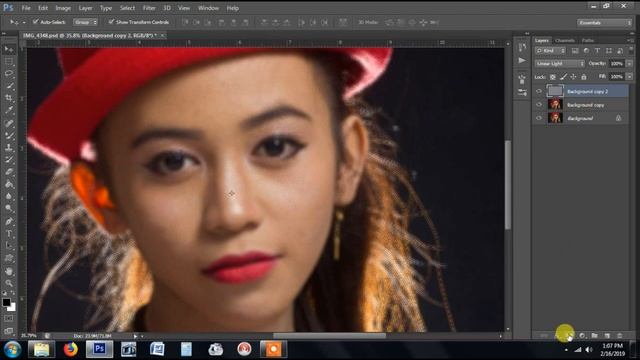Open the File menu
Viewport: 640px width, 360px height.
(26, 8)
